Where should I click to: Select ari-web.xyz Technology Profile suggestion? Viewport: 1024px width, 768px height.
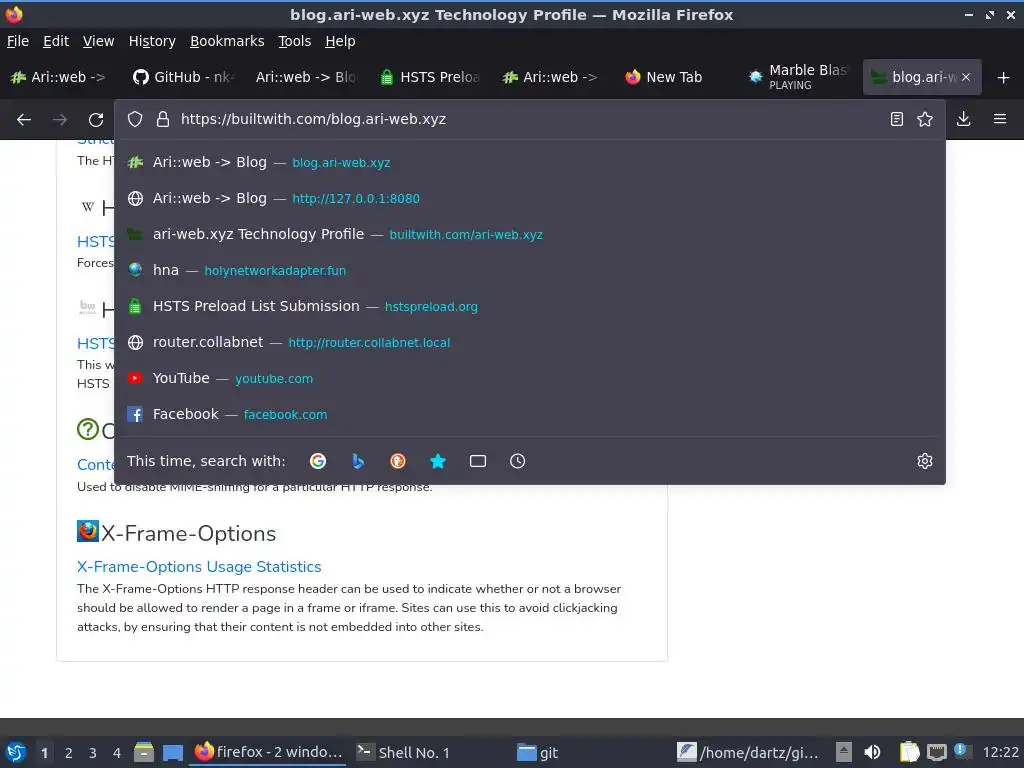tap(530, 234)
